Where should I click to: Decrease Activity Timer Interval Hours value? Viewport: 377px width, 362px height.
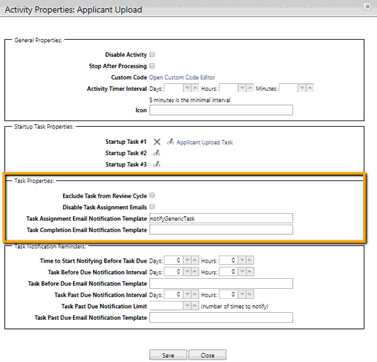[x=242, y=88]
